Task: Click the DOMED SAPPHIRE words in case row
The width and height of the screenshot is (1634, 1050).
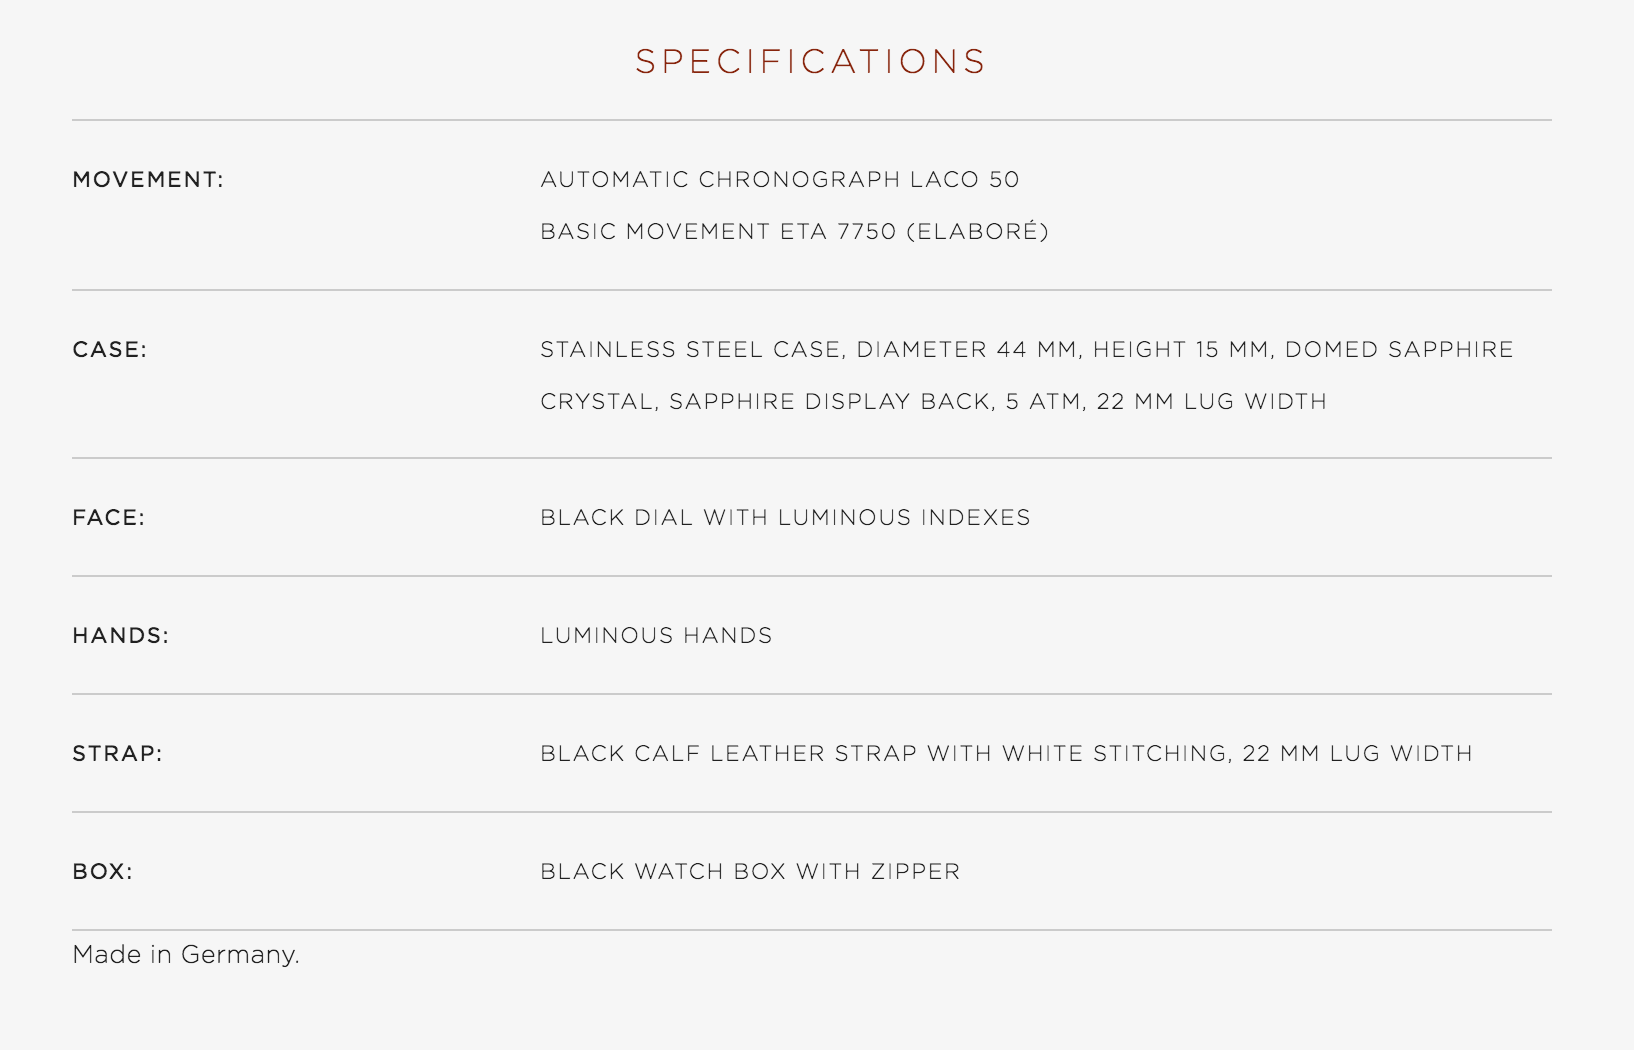Action: click(x=1399, y=350)
